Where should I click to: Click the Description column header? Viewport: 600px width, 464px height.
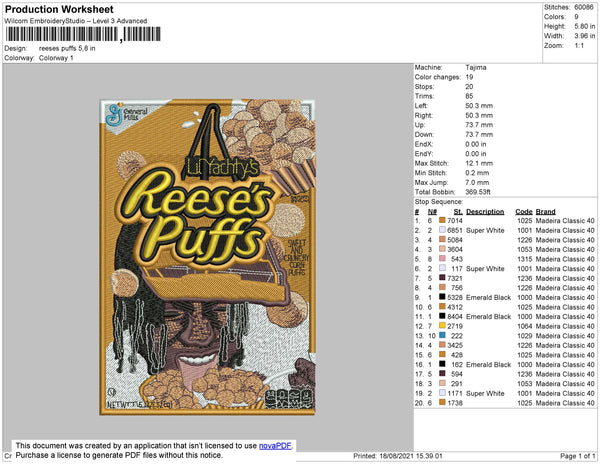pos(485,212)
